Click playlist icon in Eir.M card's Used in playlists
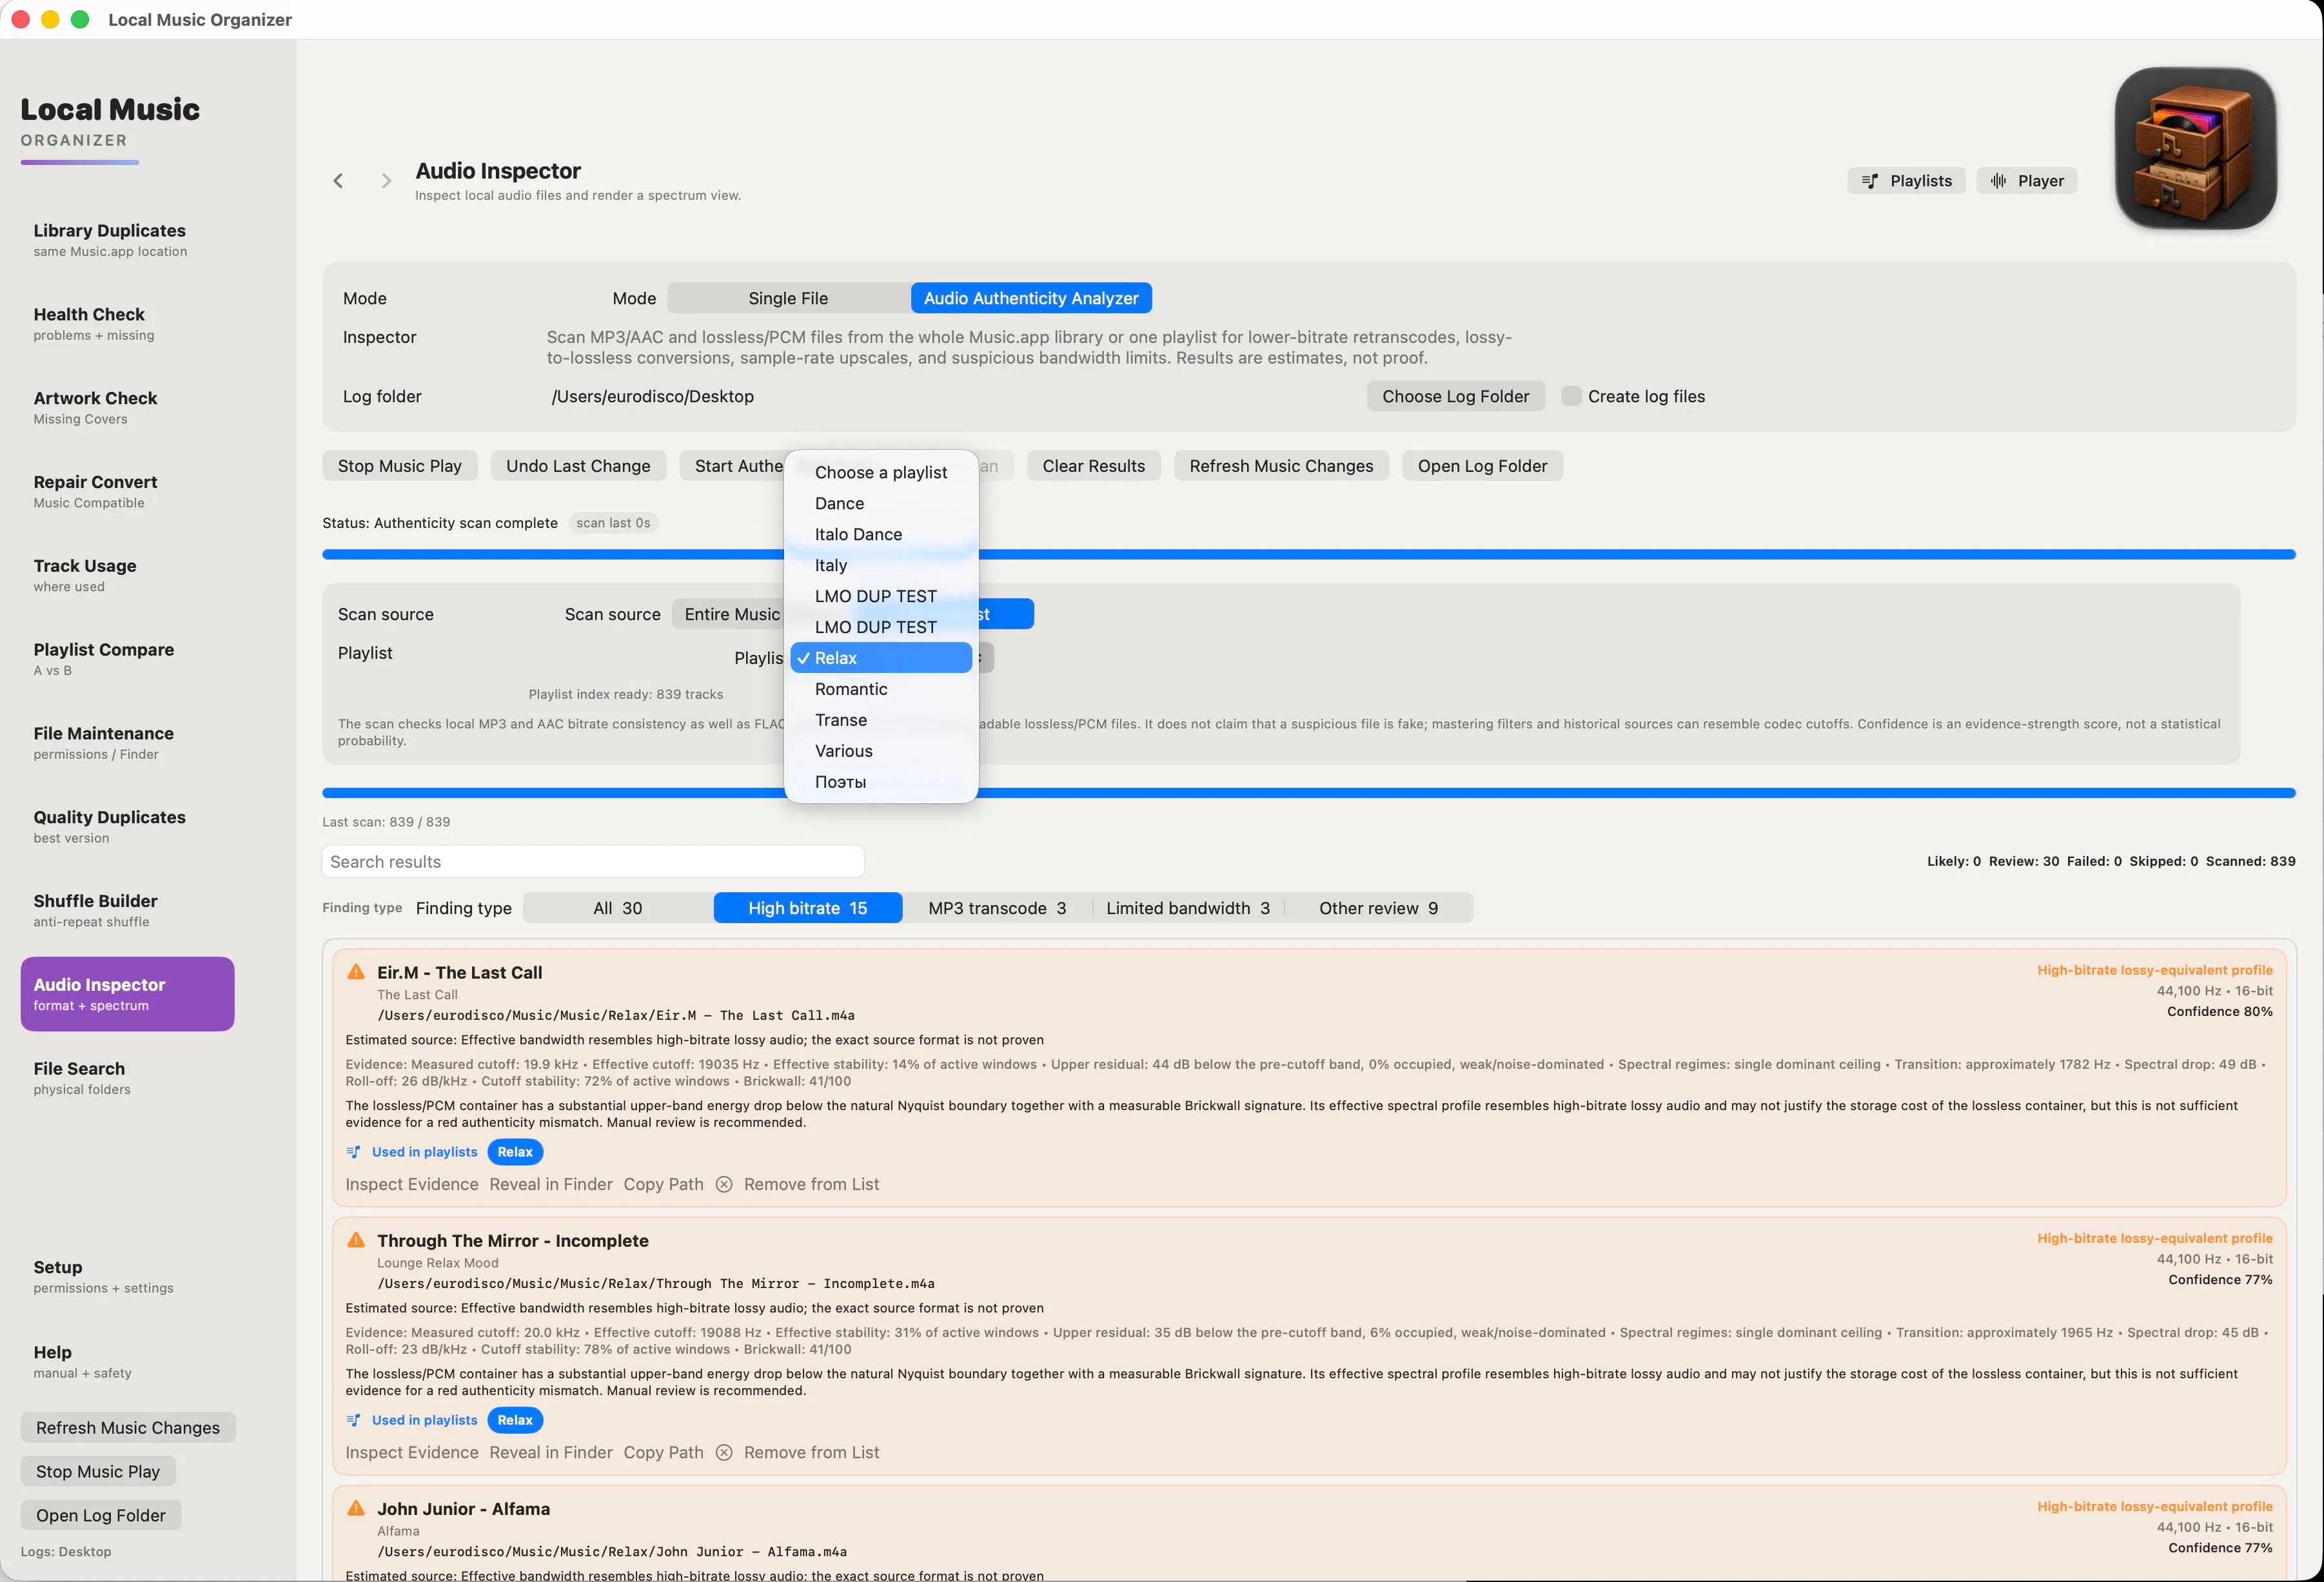Viewport: 2324px width, 1582px height. (x=353, y=1152)
